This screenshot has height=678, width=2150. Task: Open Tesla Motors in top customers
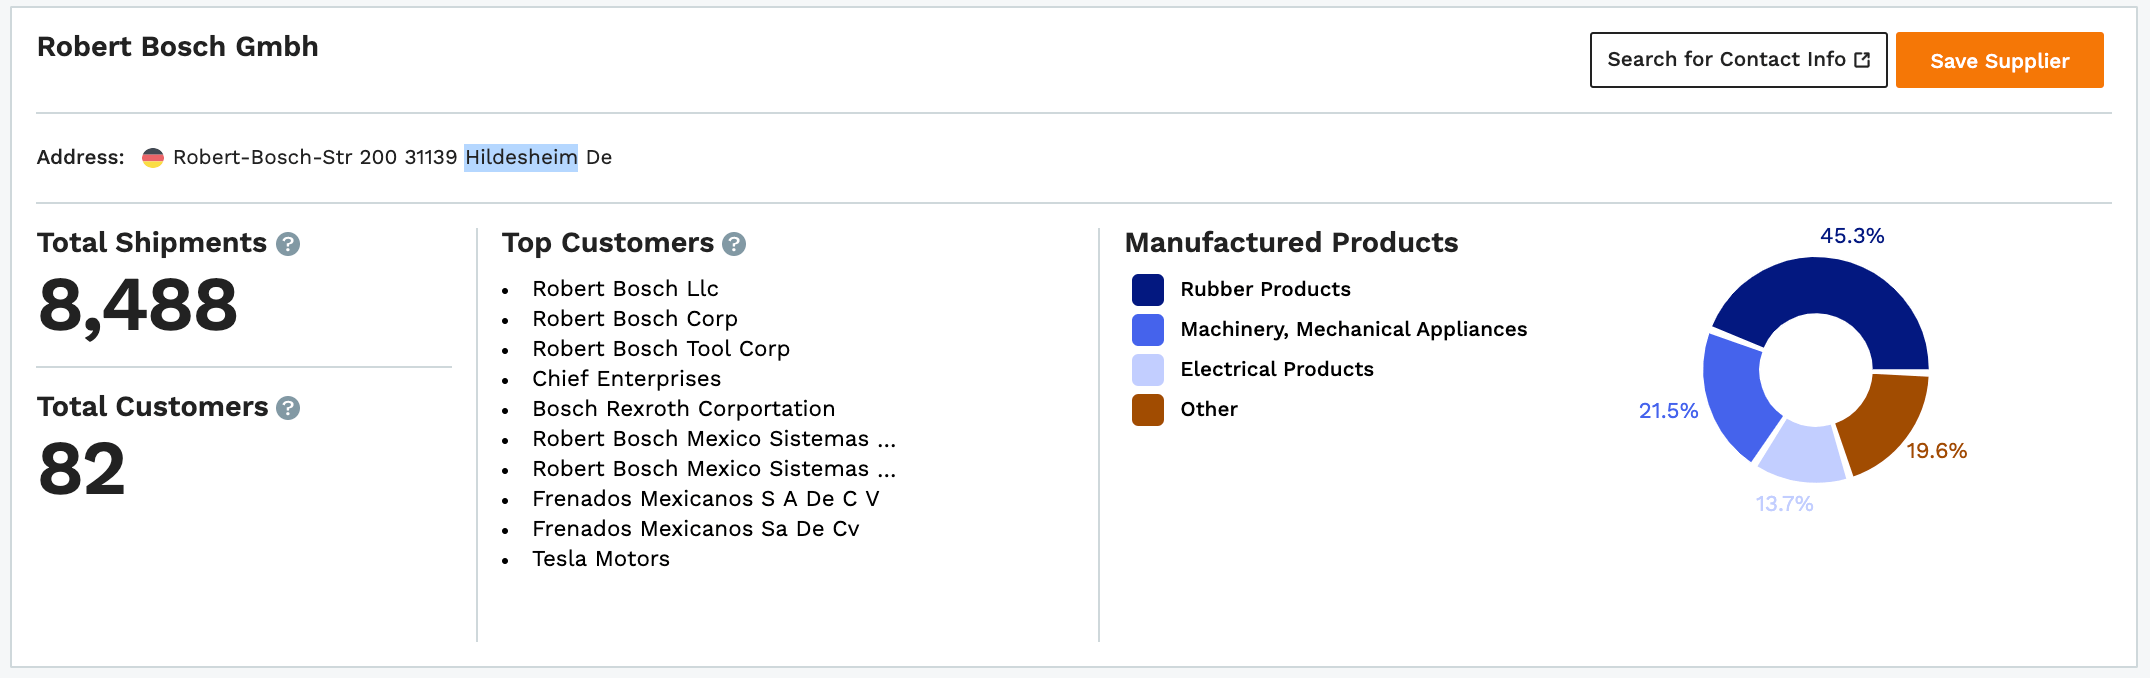click(x=601, y=559)
